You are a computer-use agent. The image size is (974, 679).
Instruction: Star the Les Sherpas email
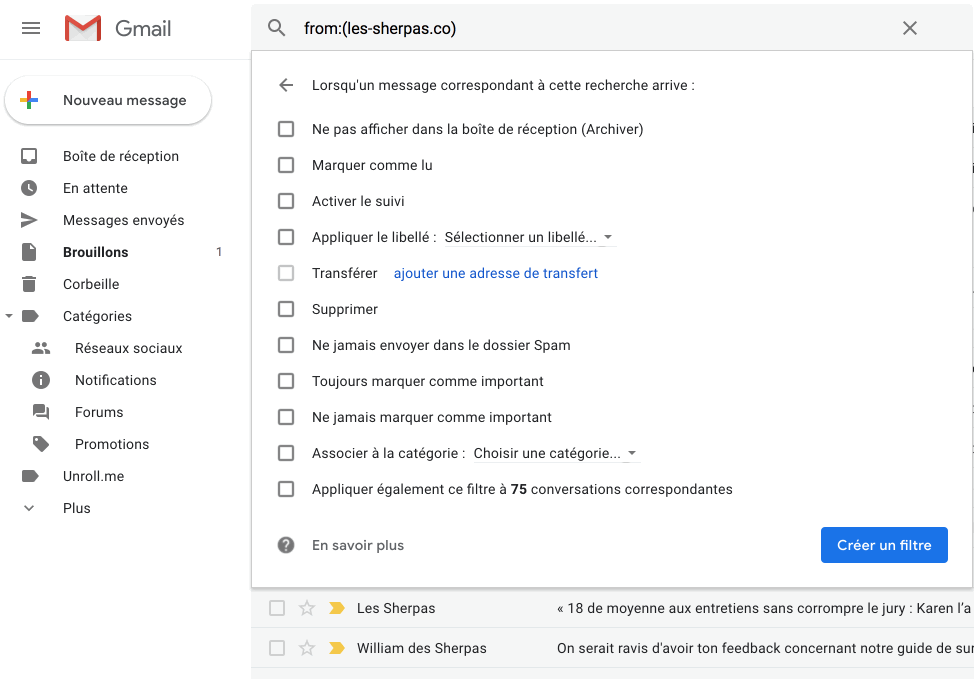[x=307, y=608]
